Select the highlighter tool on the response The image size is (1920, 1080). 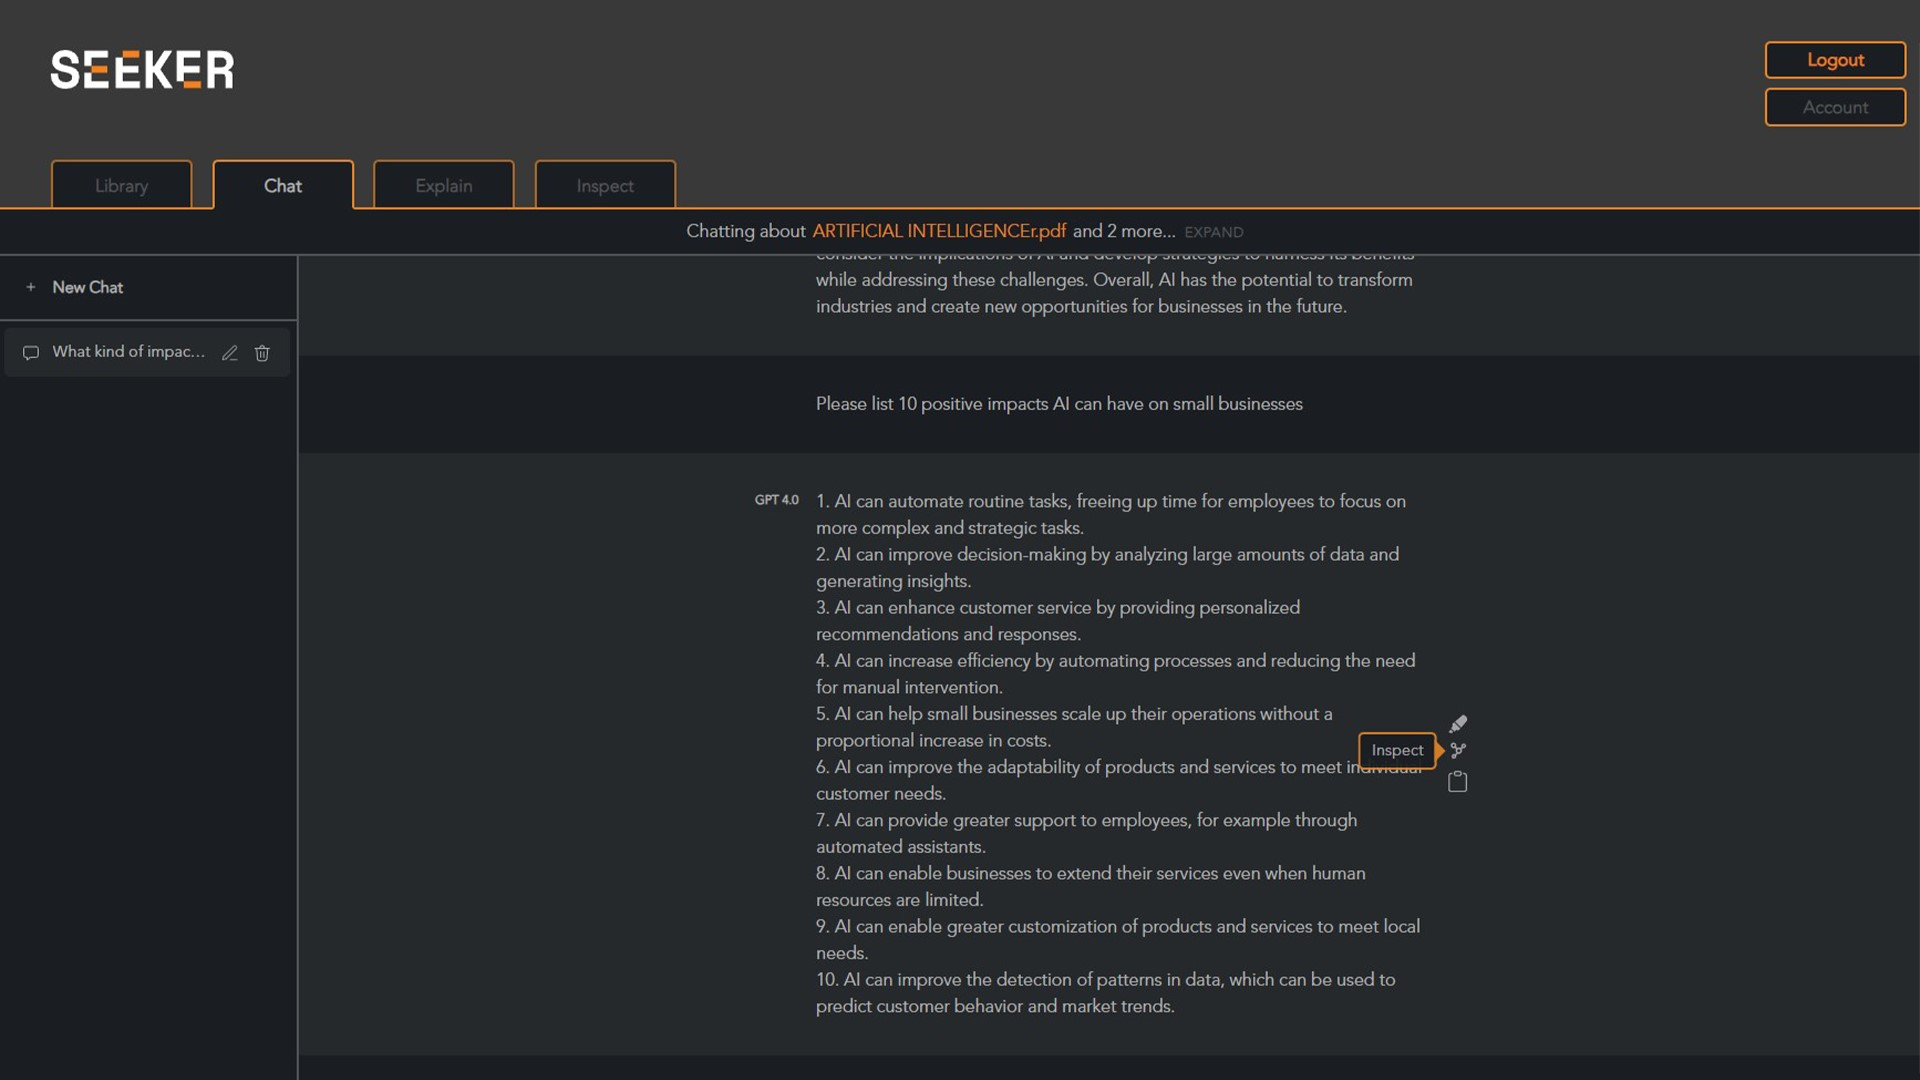pyautogui.click(x=1457, y=723)
